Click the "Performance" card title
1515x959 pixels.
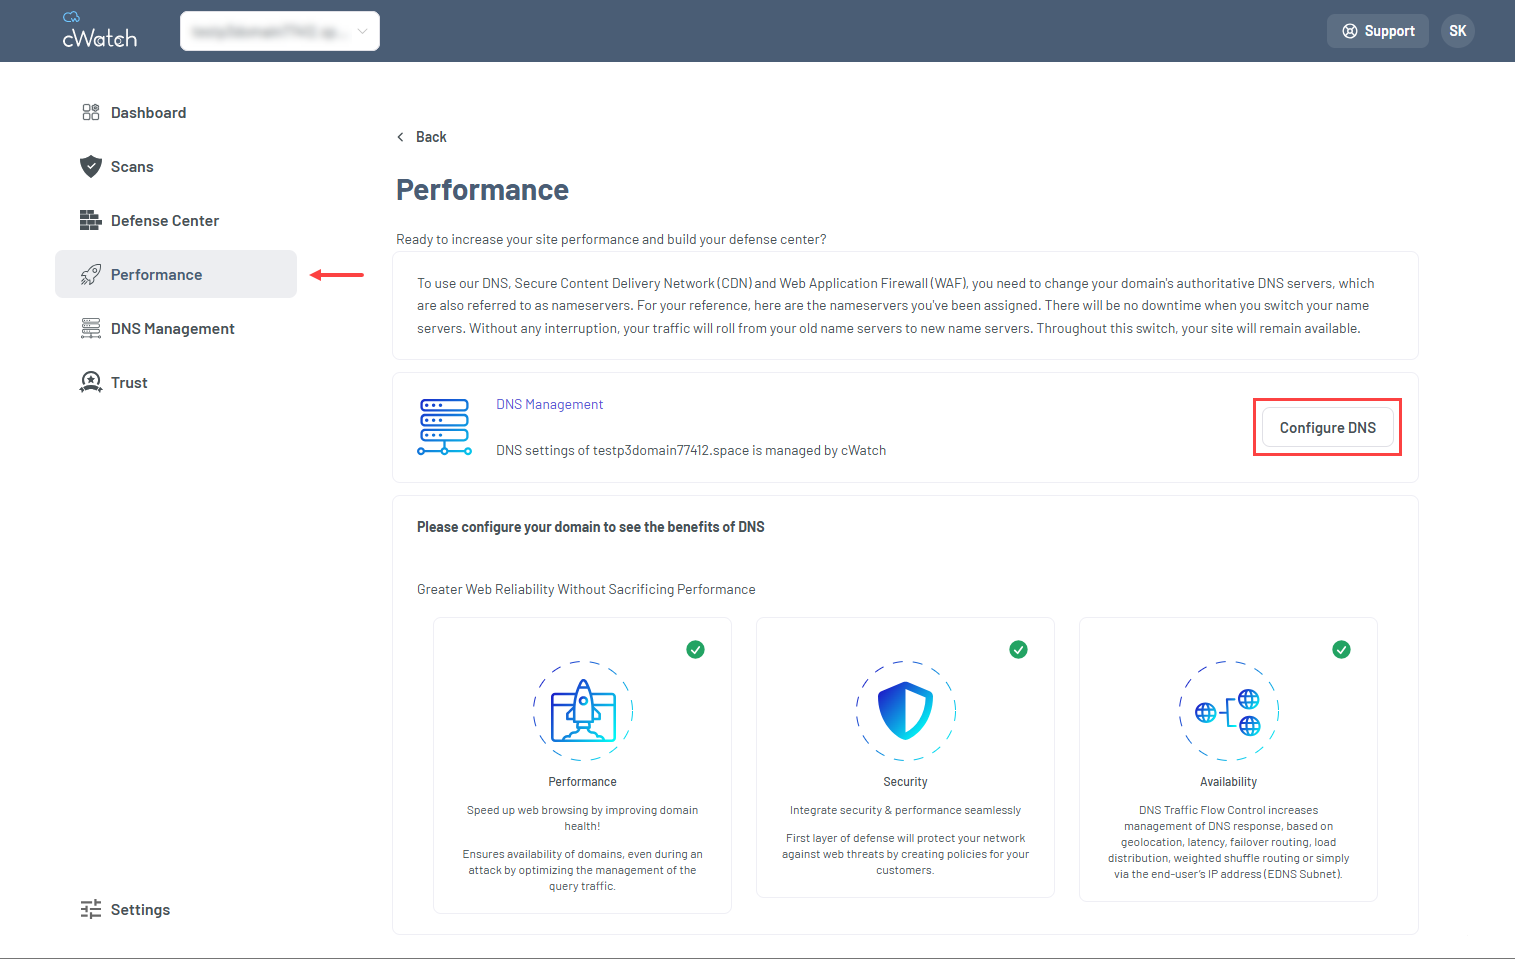tap(583, 782)
